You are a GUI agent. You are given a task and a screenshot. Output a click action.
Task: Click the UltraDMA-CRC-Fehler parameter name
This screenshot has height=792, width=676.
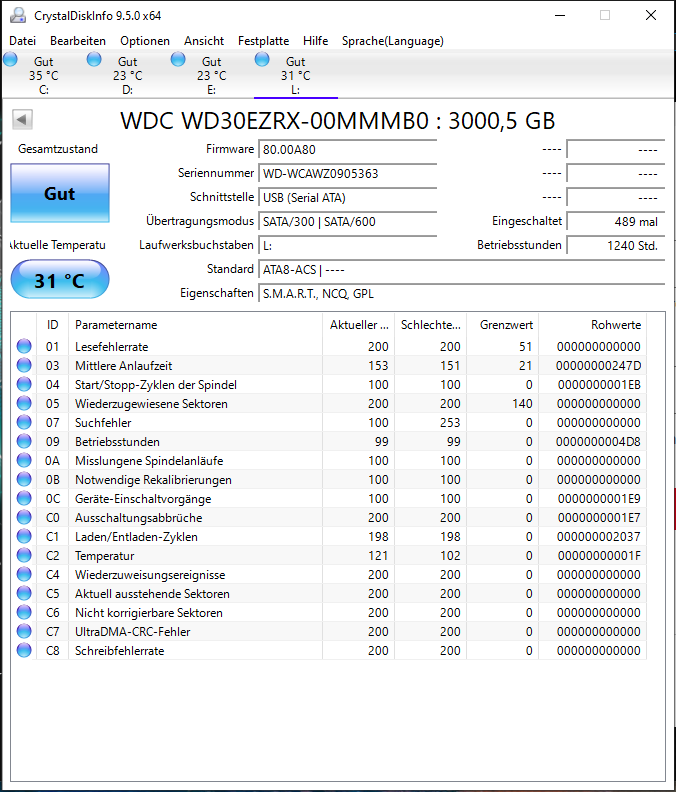(x=132, y=632)
